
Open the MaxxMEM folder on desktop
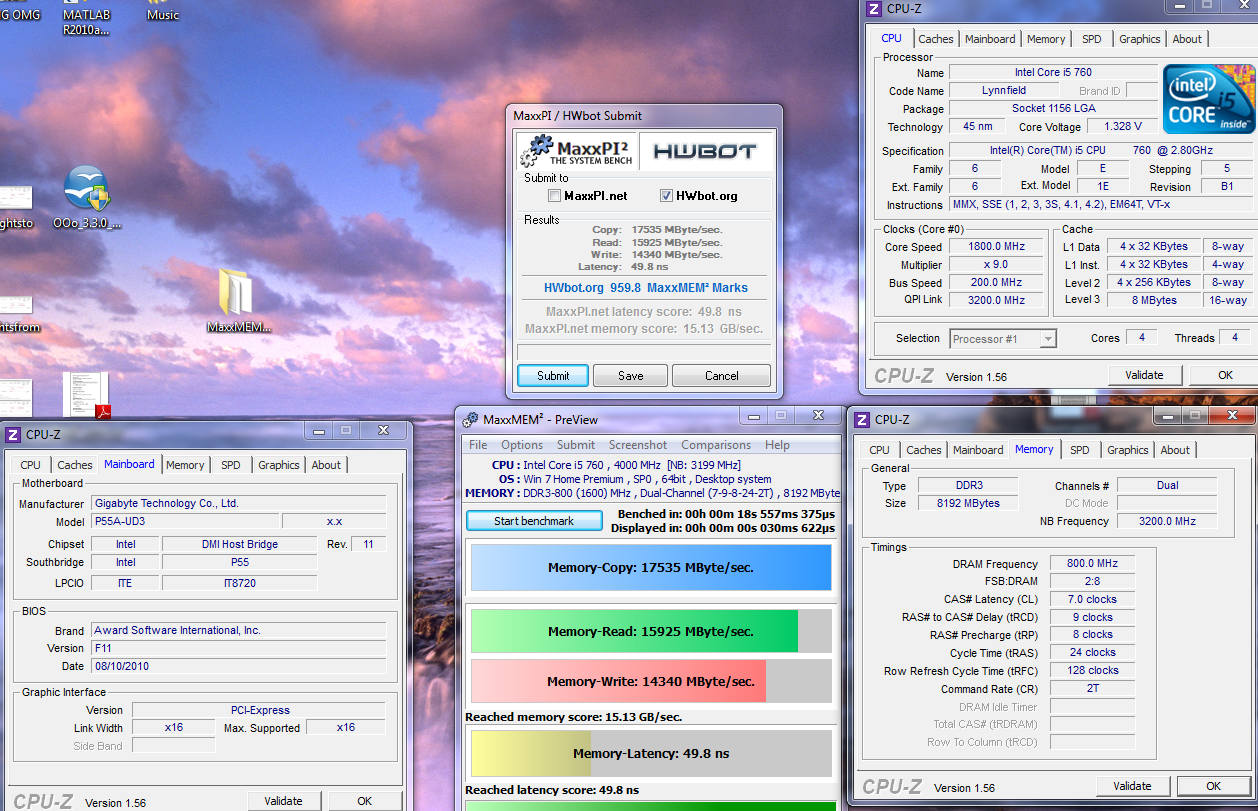(x=237, y=300)
